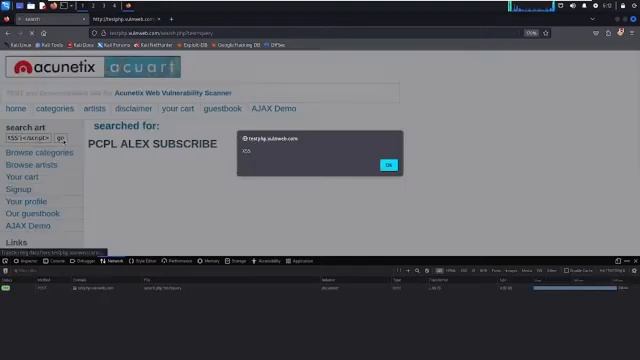Click the insecure connection padlock icon
The width and height of the screenshot is (640, 360).
coord(104,33)
